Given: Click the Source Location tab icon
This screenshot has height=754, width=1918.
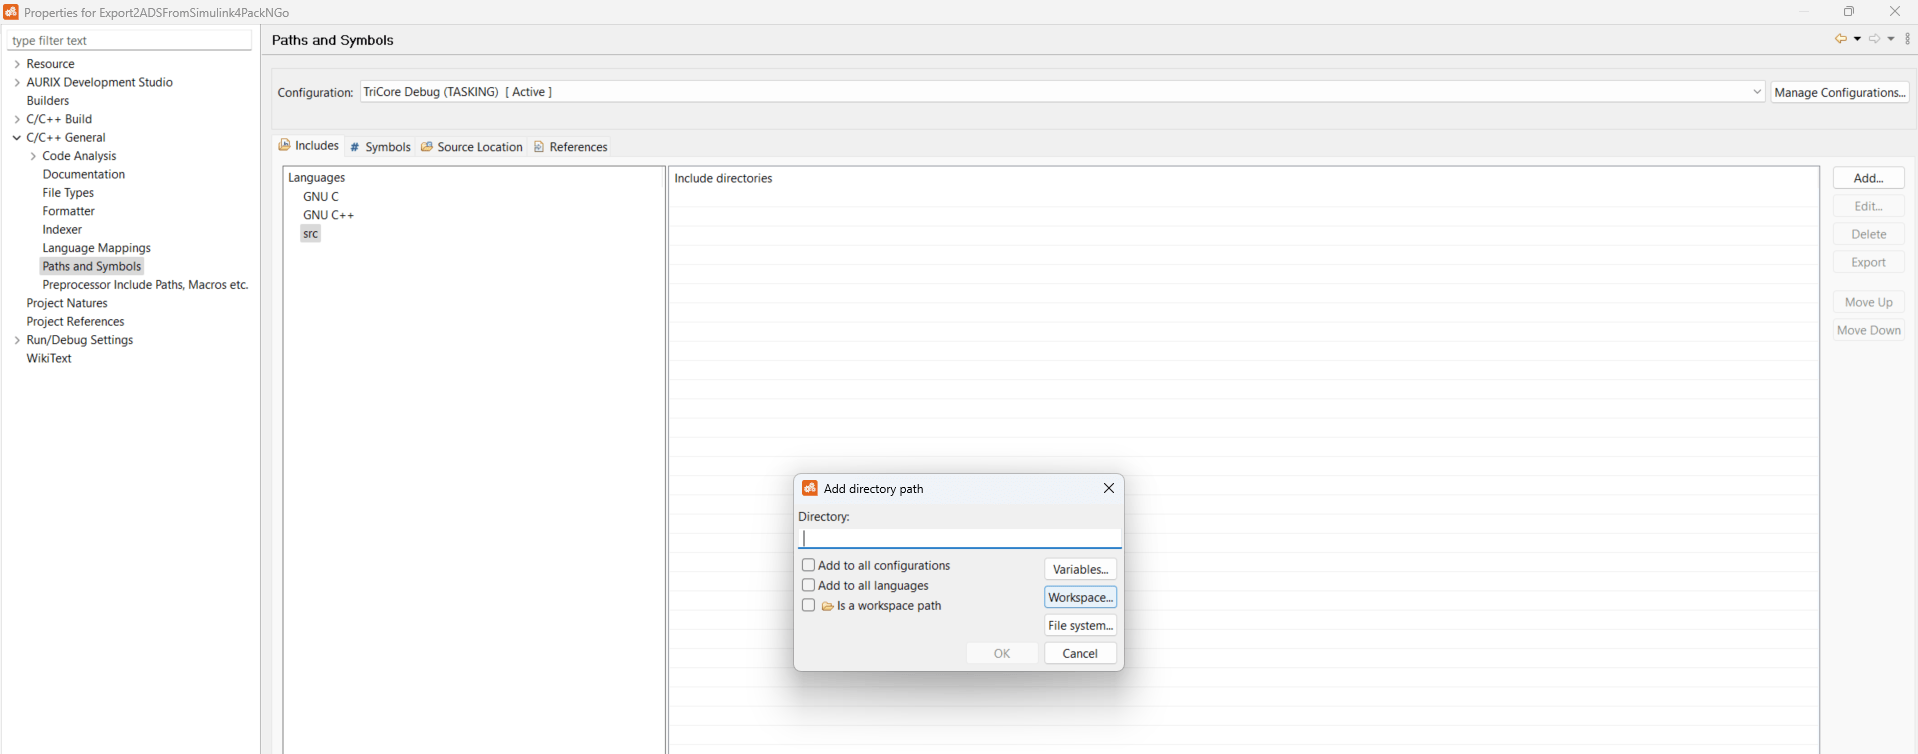Looking at the screenshot, I should coord(427,146).
